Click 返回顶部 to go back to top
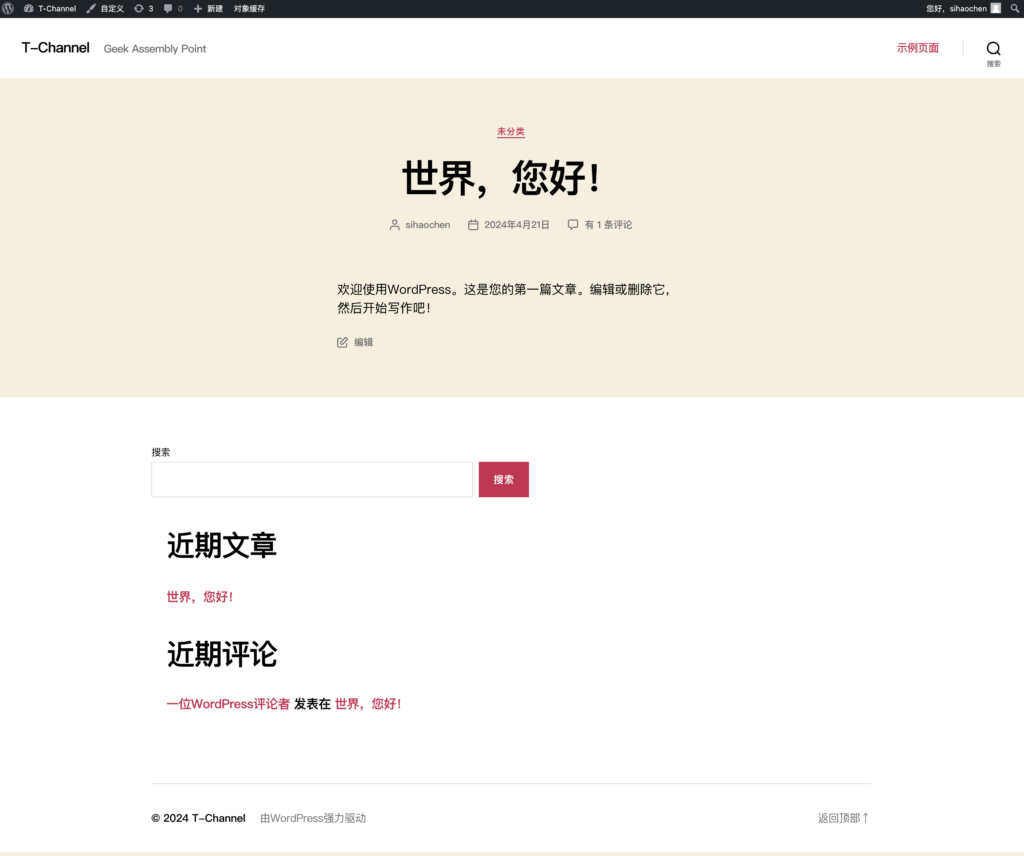 coord(840,817)
